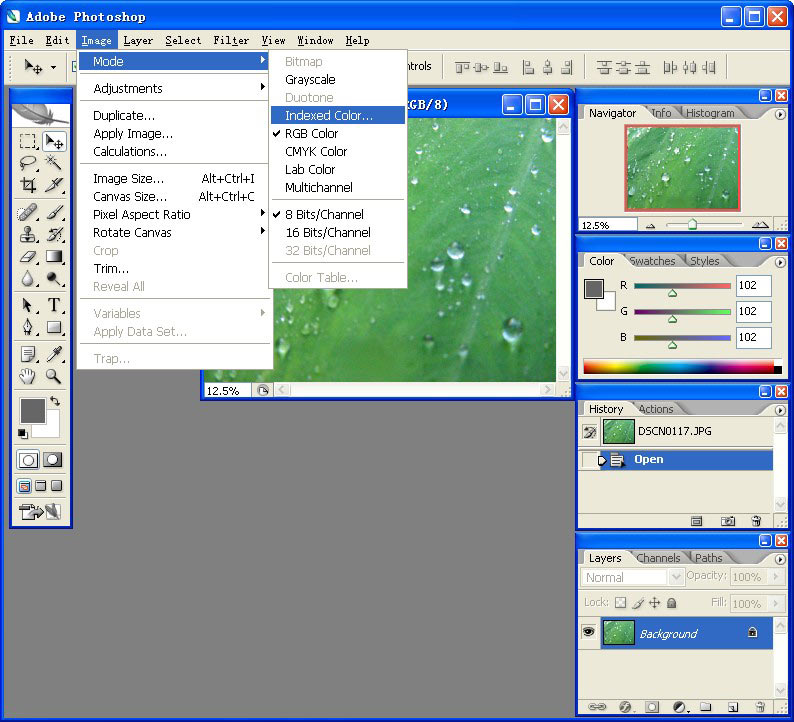
Task: Add layer mask in Layers panel
Action: pyautogui.click(x=652, y=707)
